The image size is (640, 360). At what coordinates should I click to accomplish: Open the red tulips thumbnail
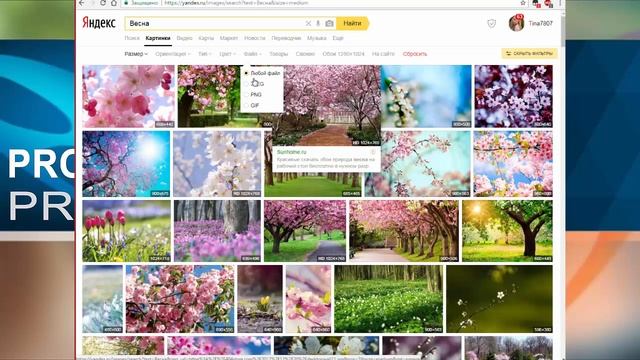[x=127, y=231]
